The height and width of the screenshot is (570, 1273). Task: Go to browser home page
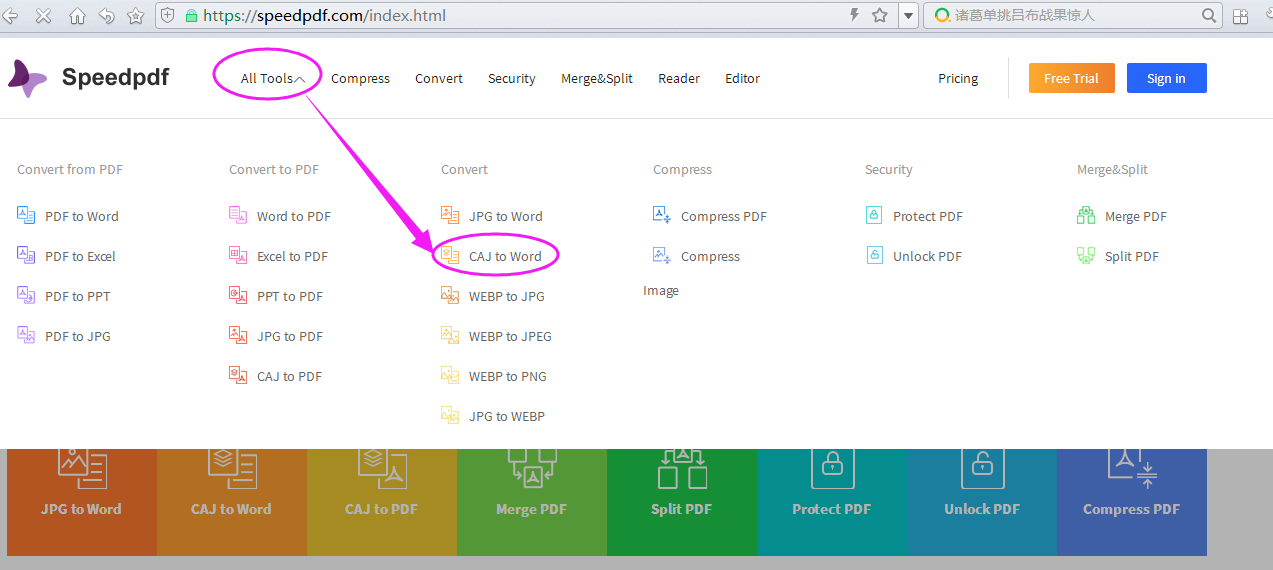coord(76,15)
